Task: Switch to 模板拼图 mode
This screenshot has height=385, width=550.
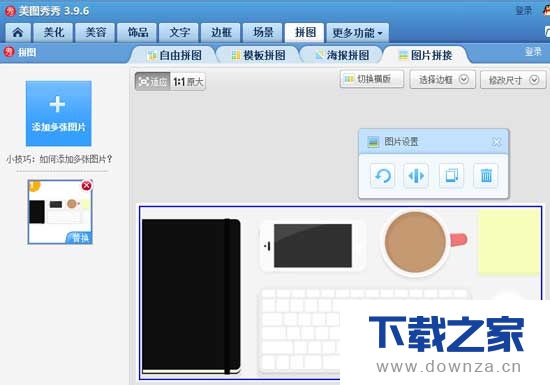Action: (x=258, y=55)
